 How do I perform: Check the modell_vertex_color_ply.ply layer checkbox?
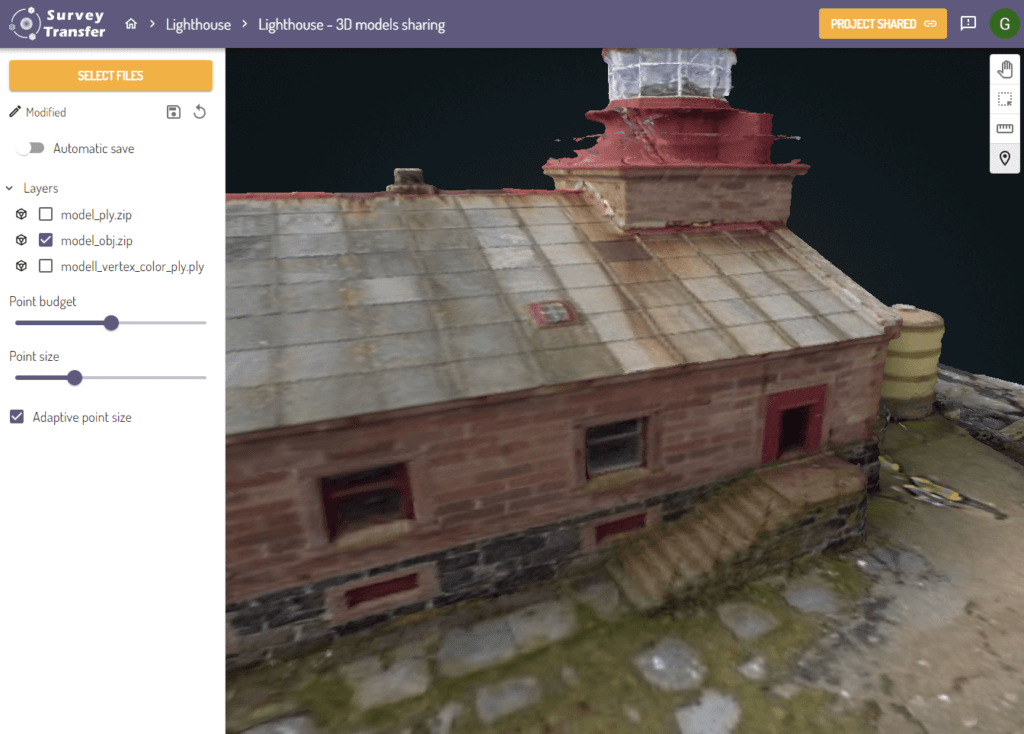click(x=45, y=266)
